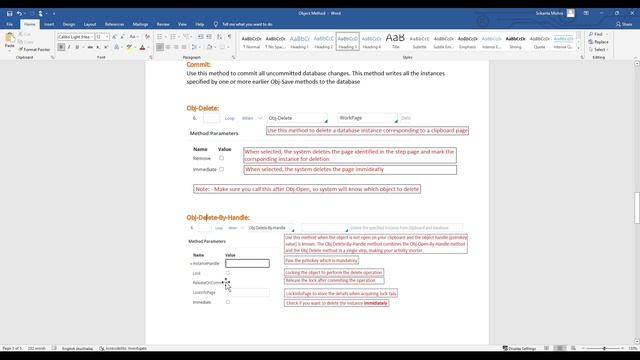The image size is (640, 360).
Task: Click the Tell me what you want box
Action: pyautogui.click(x=247, y=24)
